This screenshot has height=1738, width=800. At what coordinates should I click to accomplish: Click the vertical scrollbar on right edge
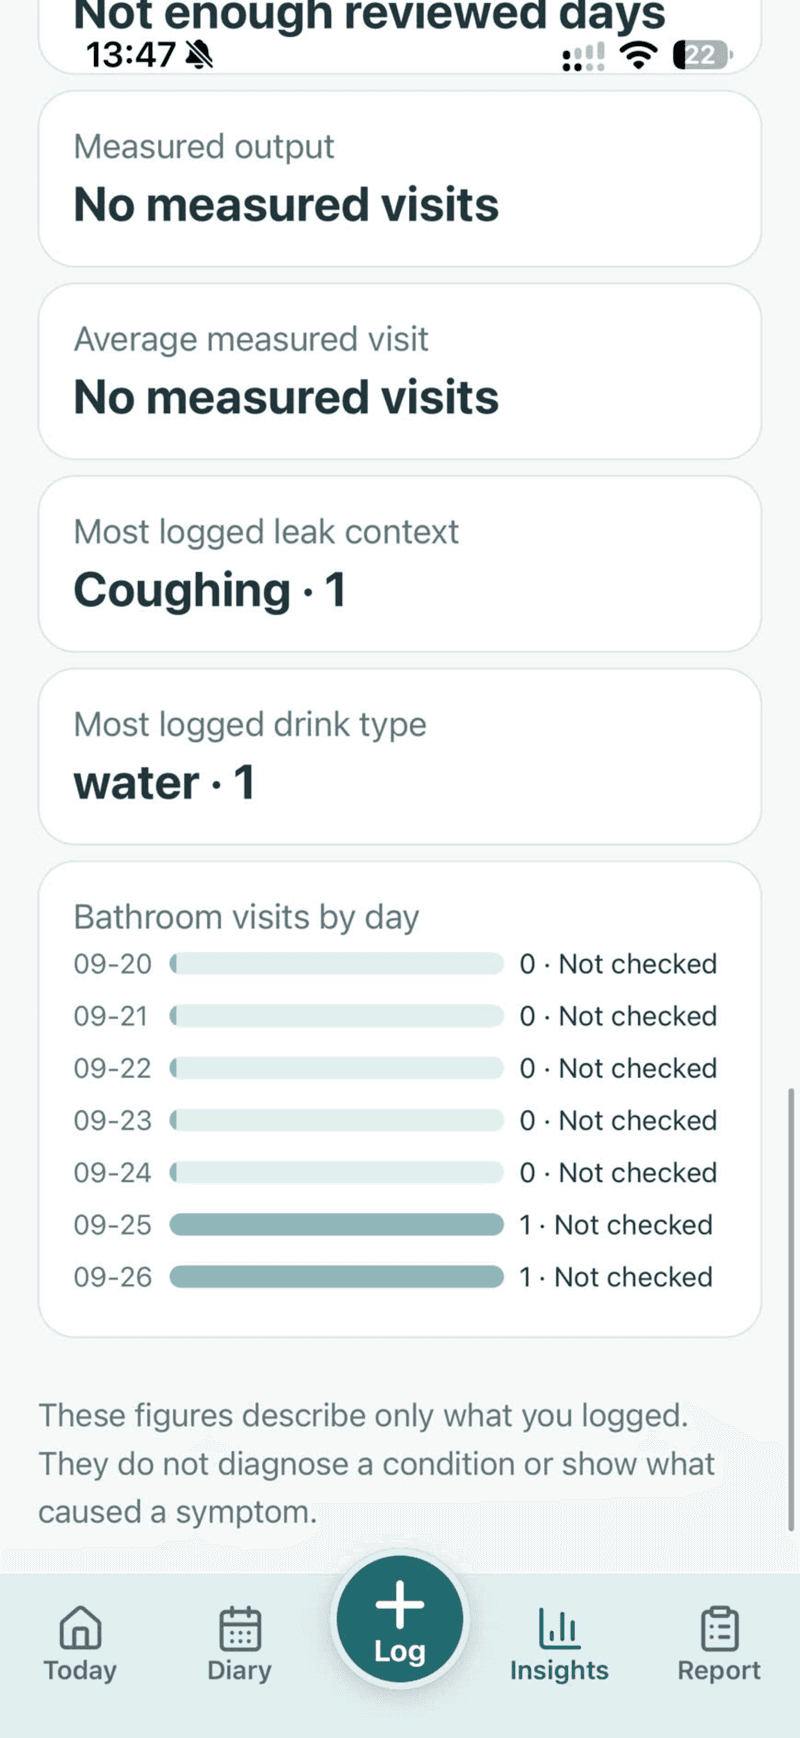coord(791,1310)
